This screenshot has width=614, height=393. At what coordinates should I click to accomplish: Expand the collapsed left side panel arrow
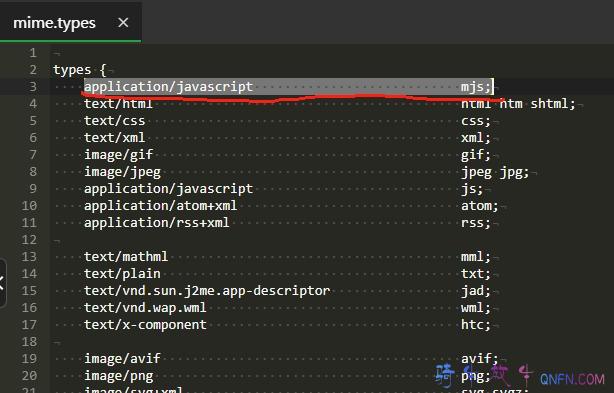coord(2,283)
